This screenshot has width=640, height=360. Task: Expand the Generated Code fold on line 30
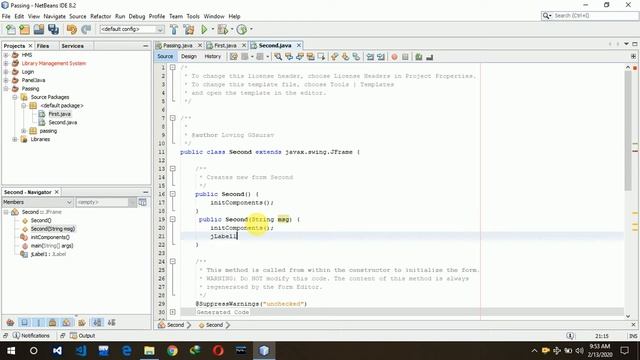pos(173,312)
